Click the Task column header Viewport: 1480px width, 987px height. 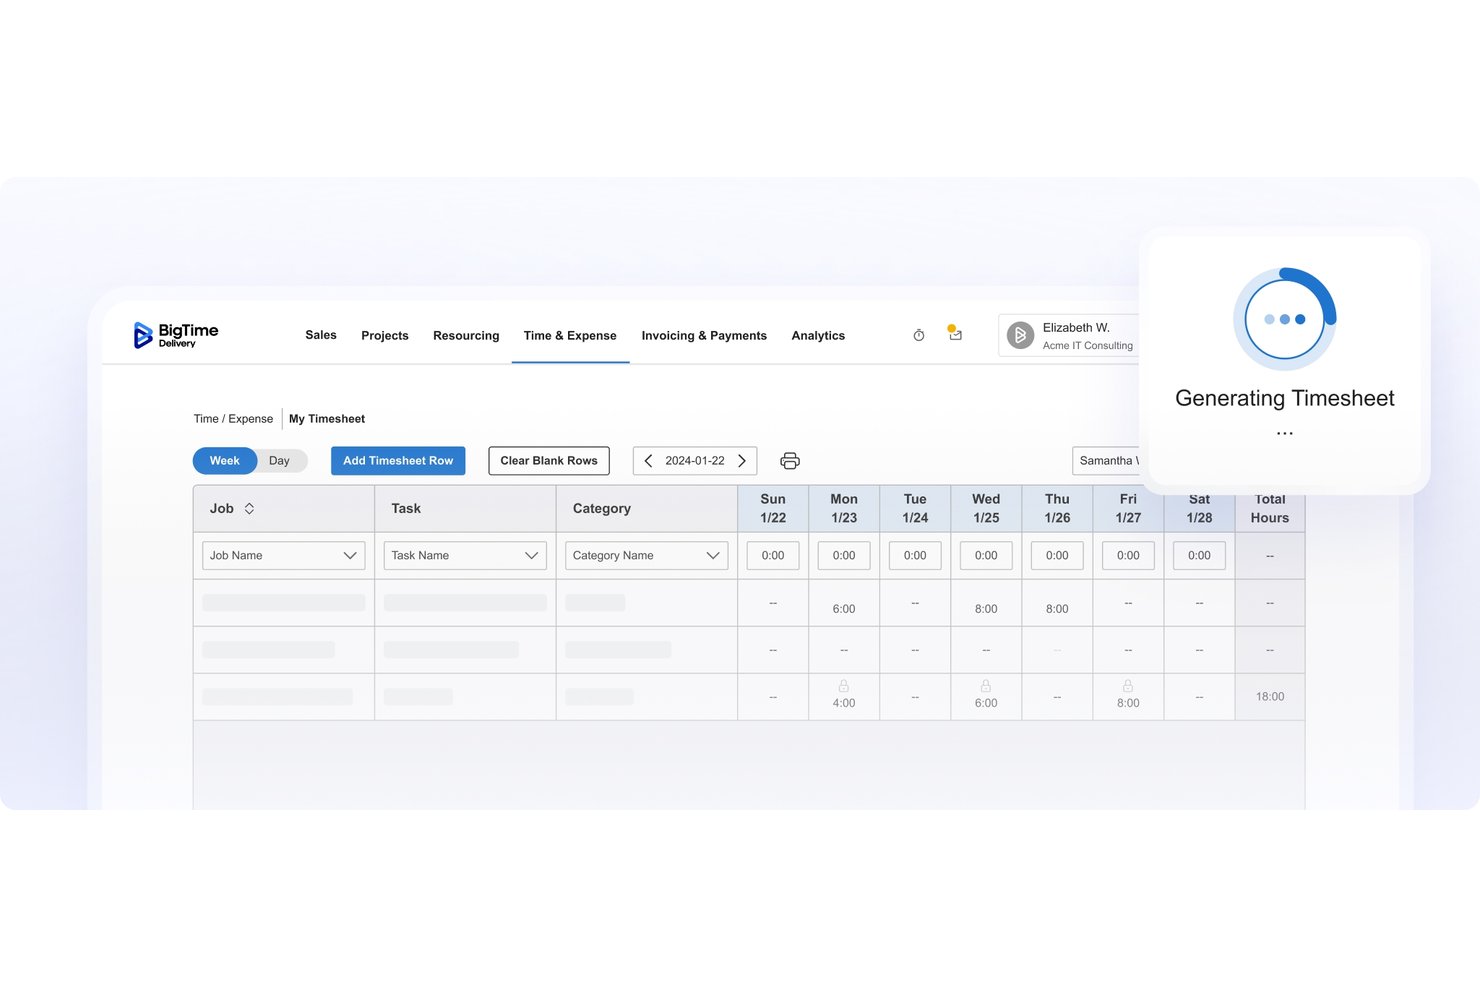click(x=465, y=509)
